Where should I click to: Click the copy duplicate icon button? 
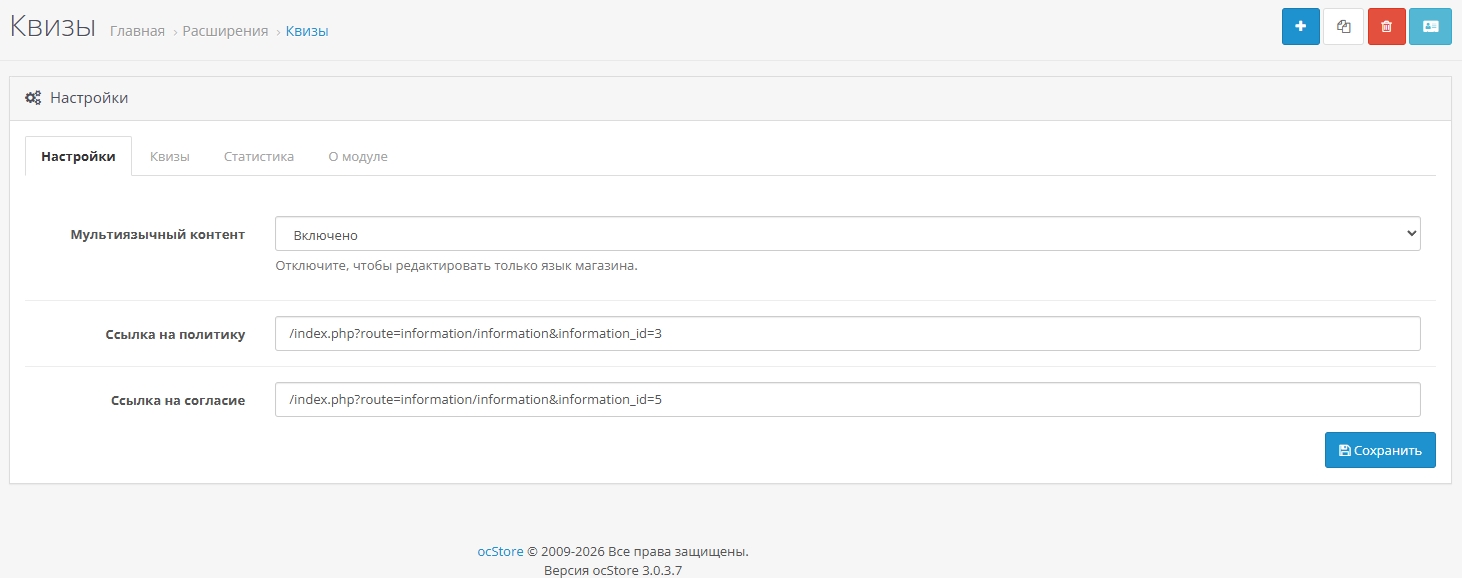[x=1343, y=27]
